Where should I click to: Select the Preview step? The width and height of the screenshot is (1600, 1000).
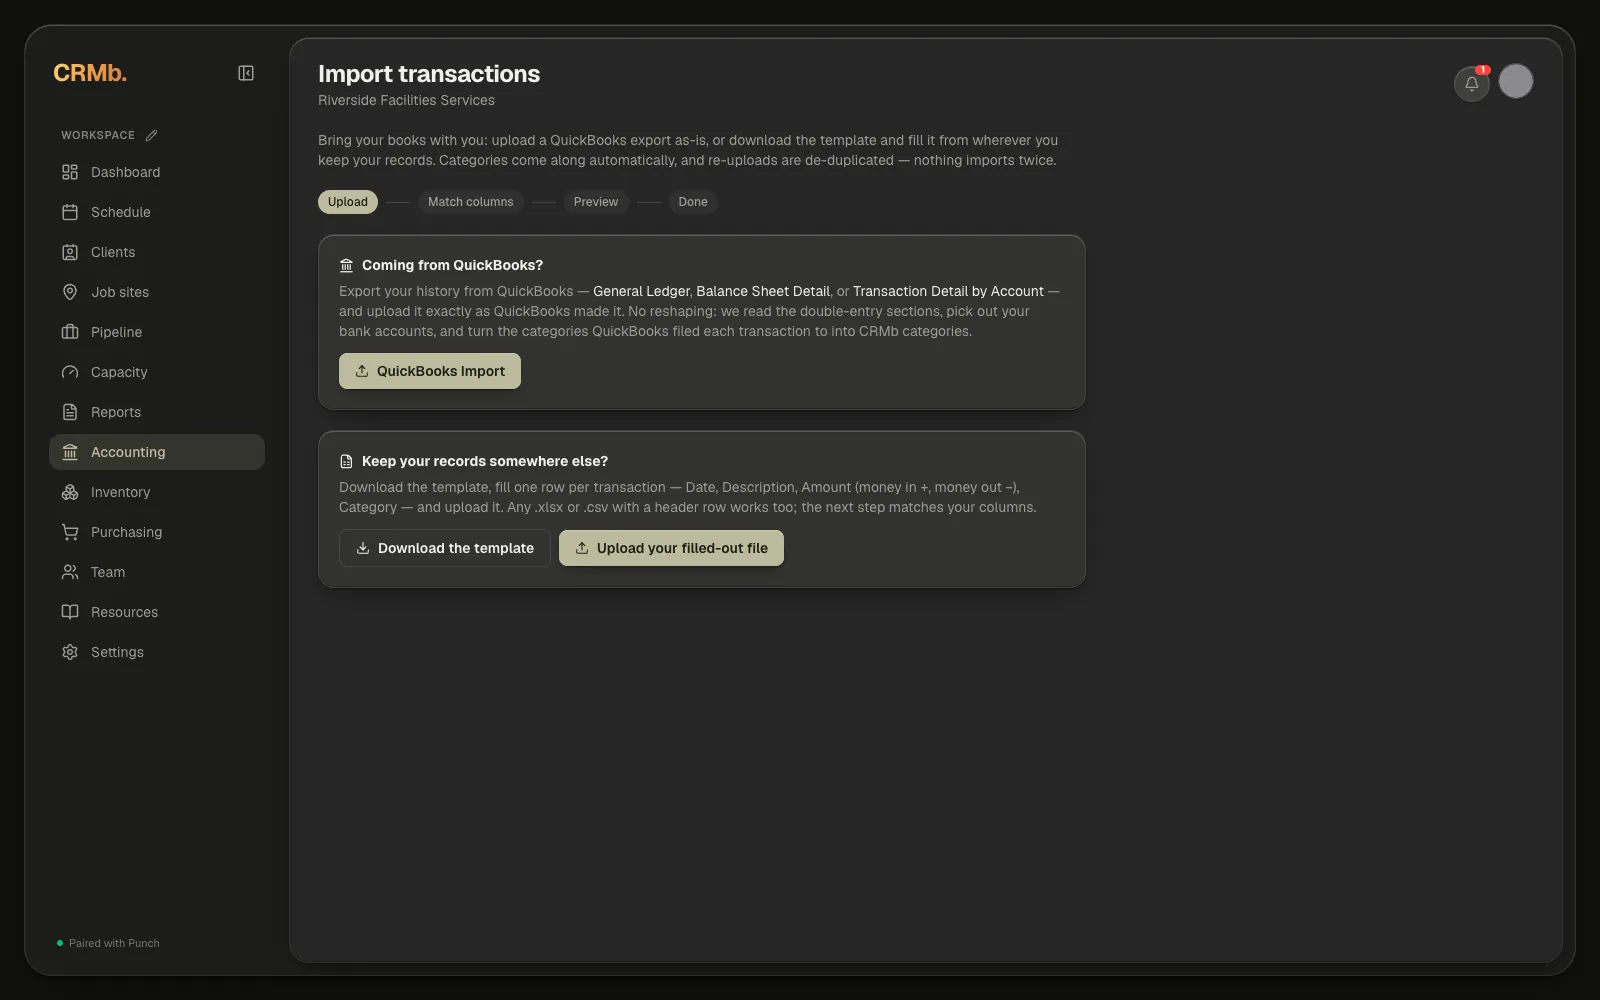click(x=596, y=202)
